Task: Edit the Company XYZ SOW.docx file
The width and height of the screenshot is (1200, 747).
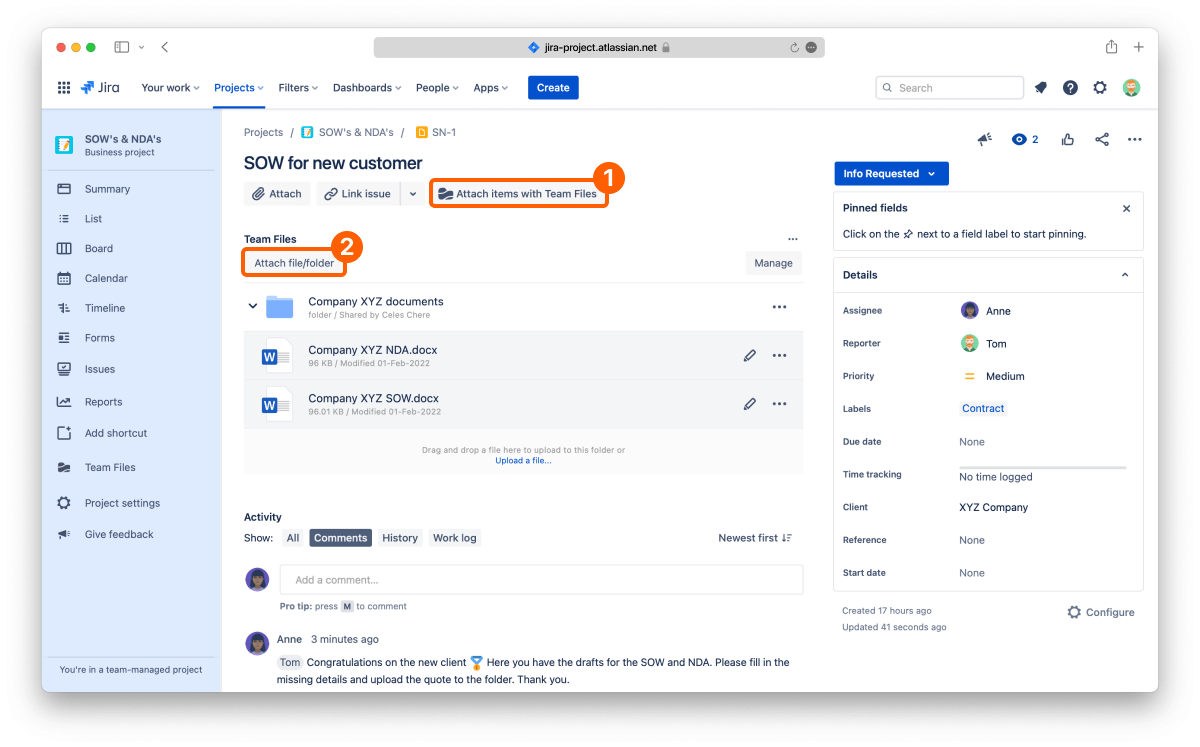Action: [x=750, y=404]
